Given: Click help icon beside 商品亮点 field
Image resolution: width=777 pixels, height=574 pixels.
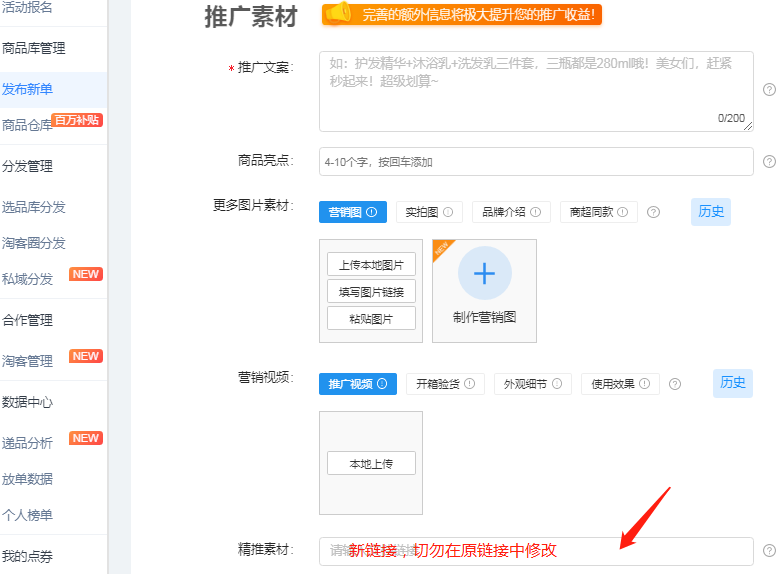Looking at the screenshot, I should click(x=769, y=161).
